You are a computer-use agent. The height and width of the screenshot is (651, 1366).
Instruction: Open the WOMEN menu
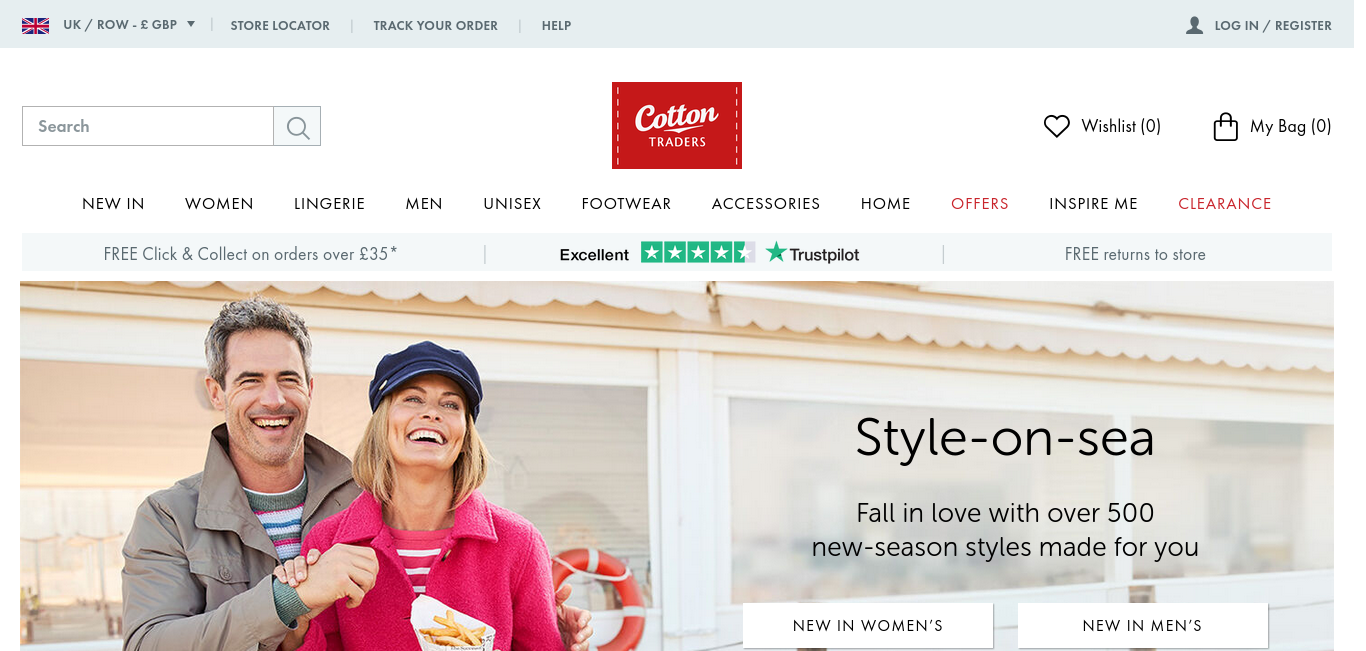coord(219,204)
